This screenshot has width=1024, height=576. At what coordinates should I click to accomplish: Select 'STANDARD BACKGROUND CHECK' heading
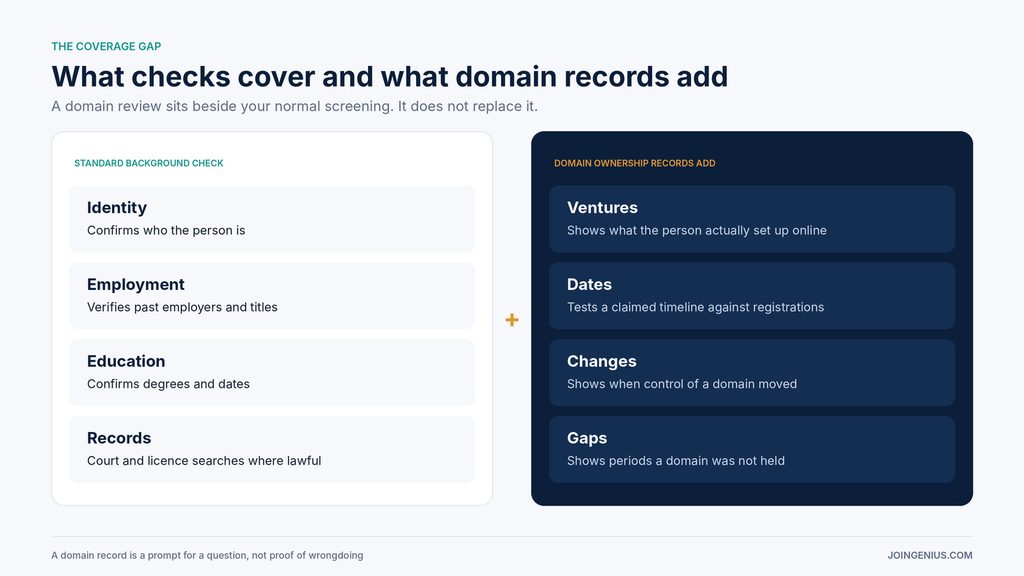pyautogui.click(x=149, y=163)
